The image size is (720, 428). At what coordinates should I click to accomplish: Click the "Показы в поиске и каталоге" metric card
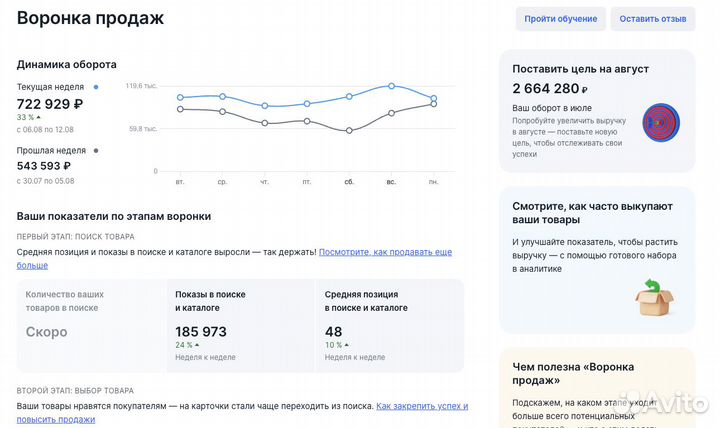click(x=240, y=325)
